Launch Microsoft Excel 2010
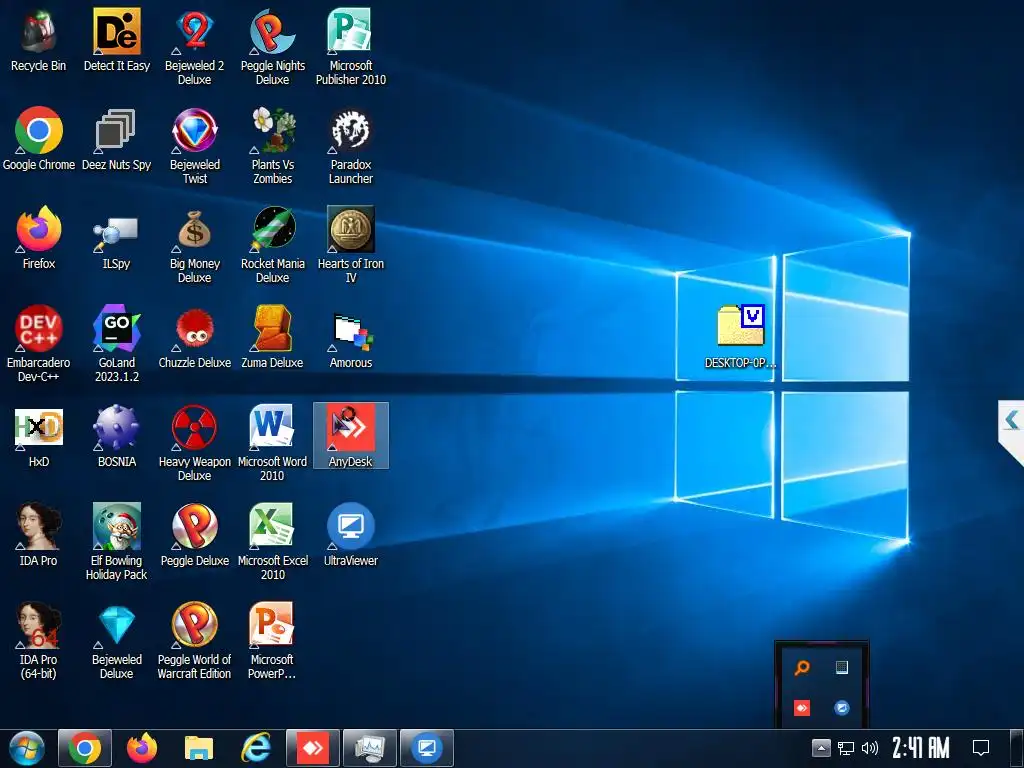 (x=272, y=542)
